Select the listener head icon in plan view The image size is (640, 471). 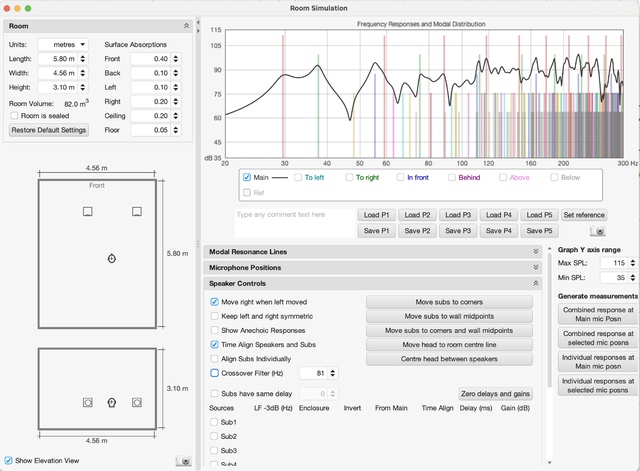[x=112, y=258]
